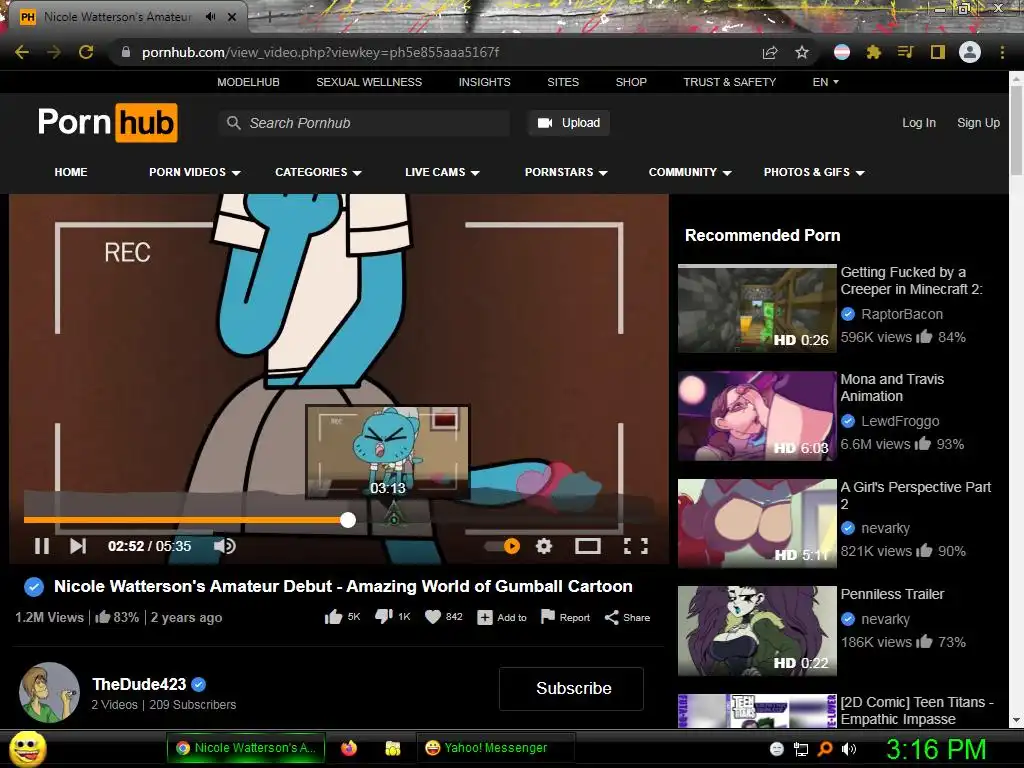The width and height of the screenshot is (1024, 768).
Task: Open the MODELHUB link
Action: coord(248,82)
